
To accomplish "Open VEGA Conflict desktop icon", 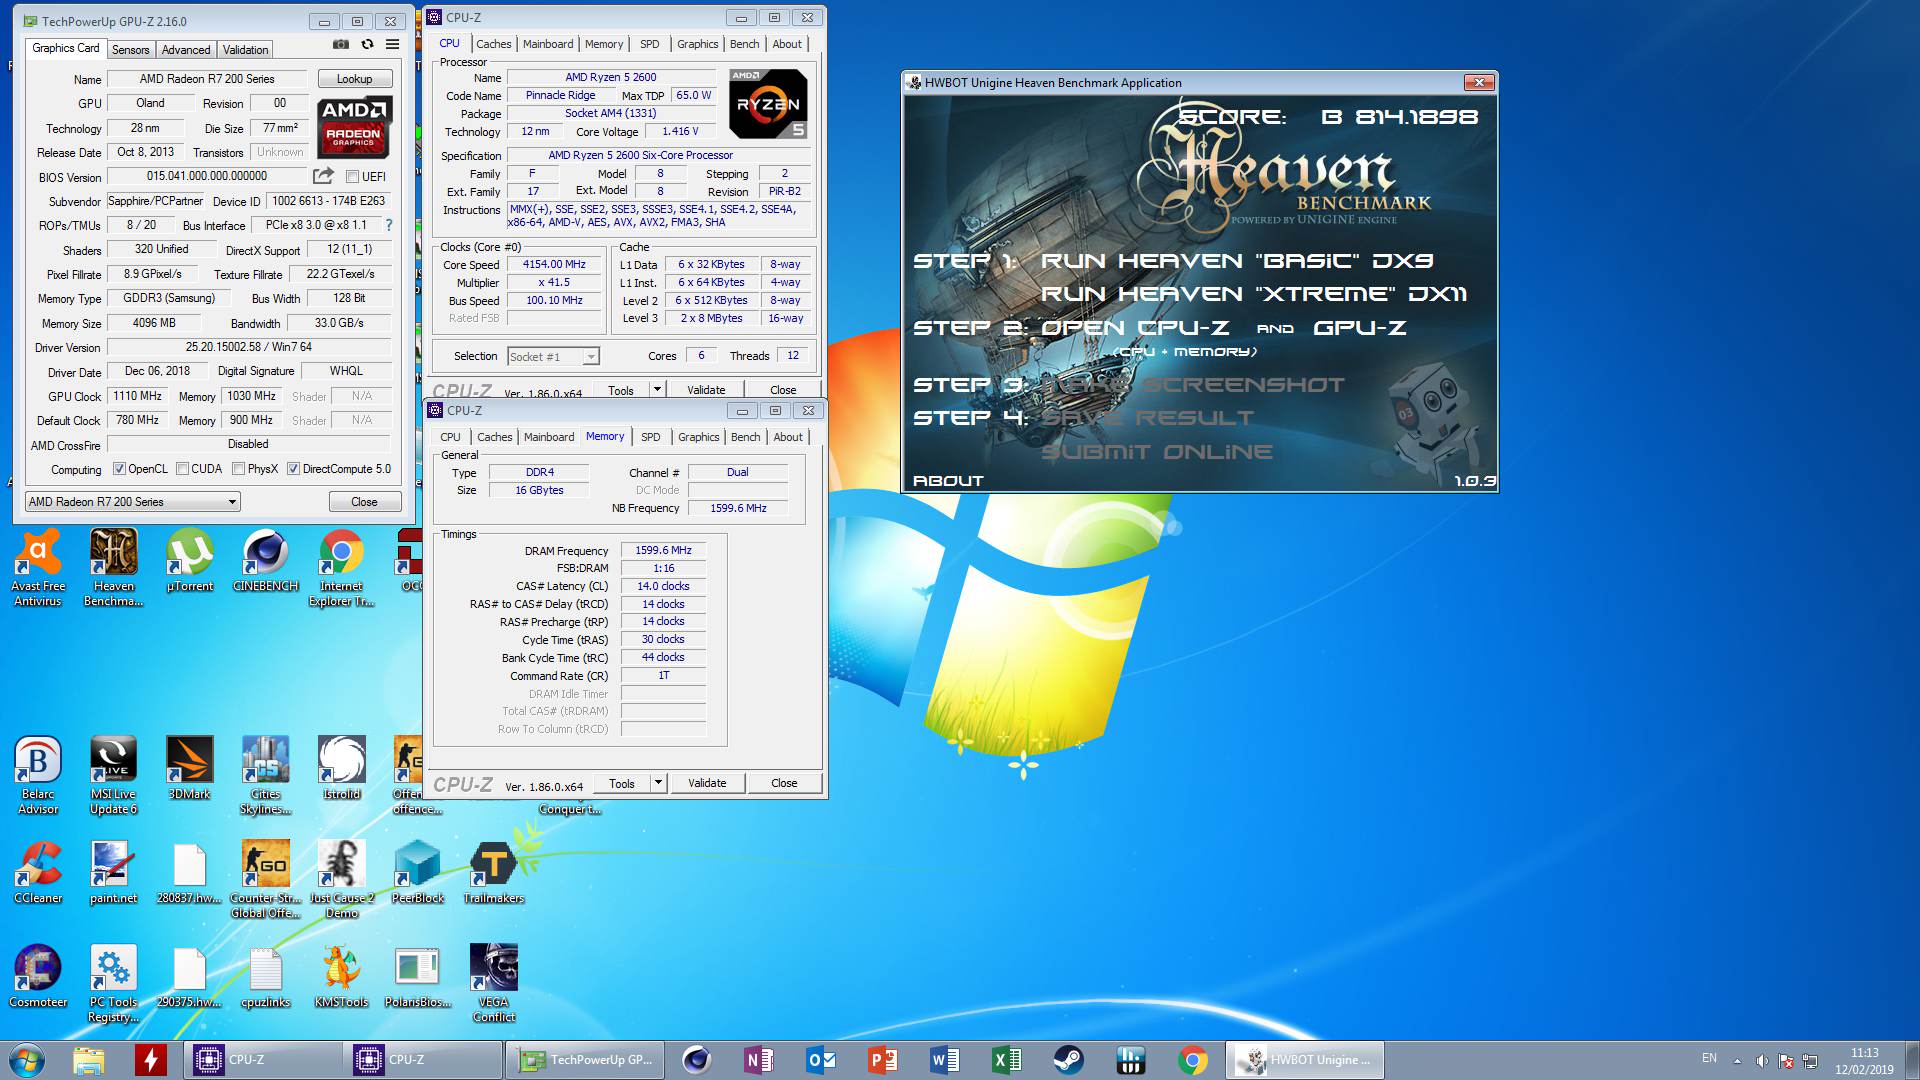I will pos(494,983).
